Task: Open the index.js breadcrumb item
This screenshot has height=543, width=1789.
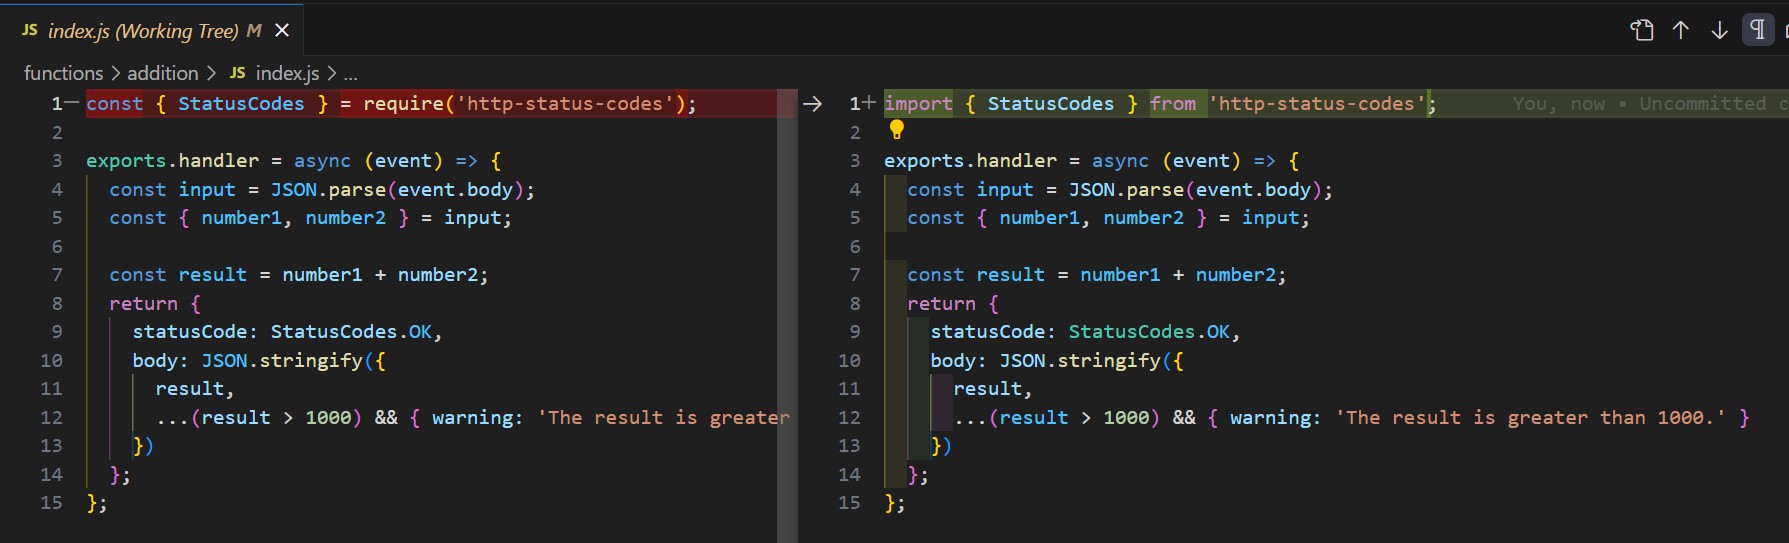Action: click(287, 73)
